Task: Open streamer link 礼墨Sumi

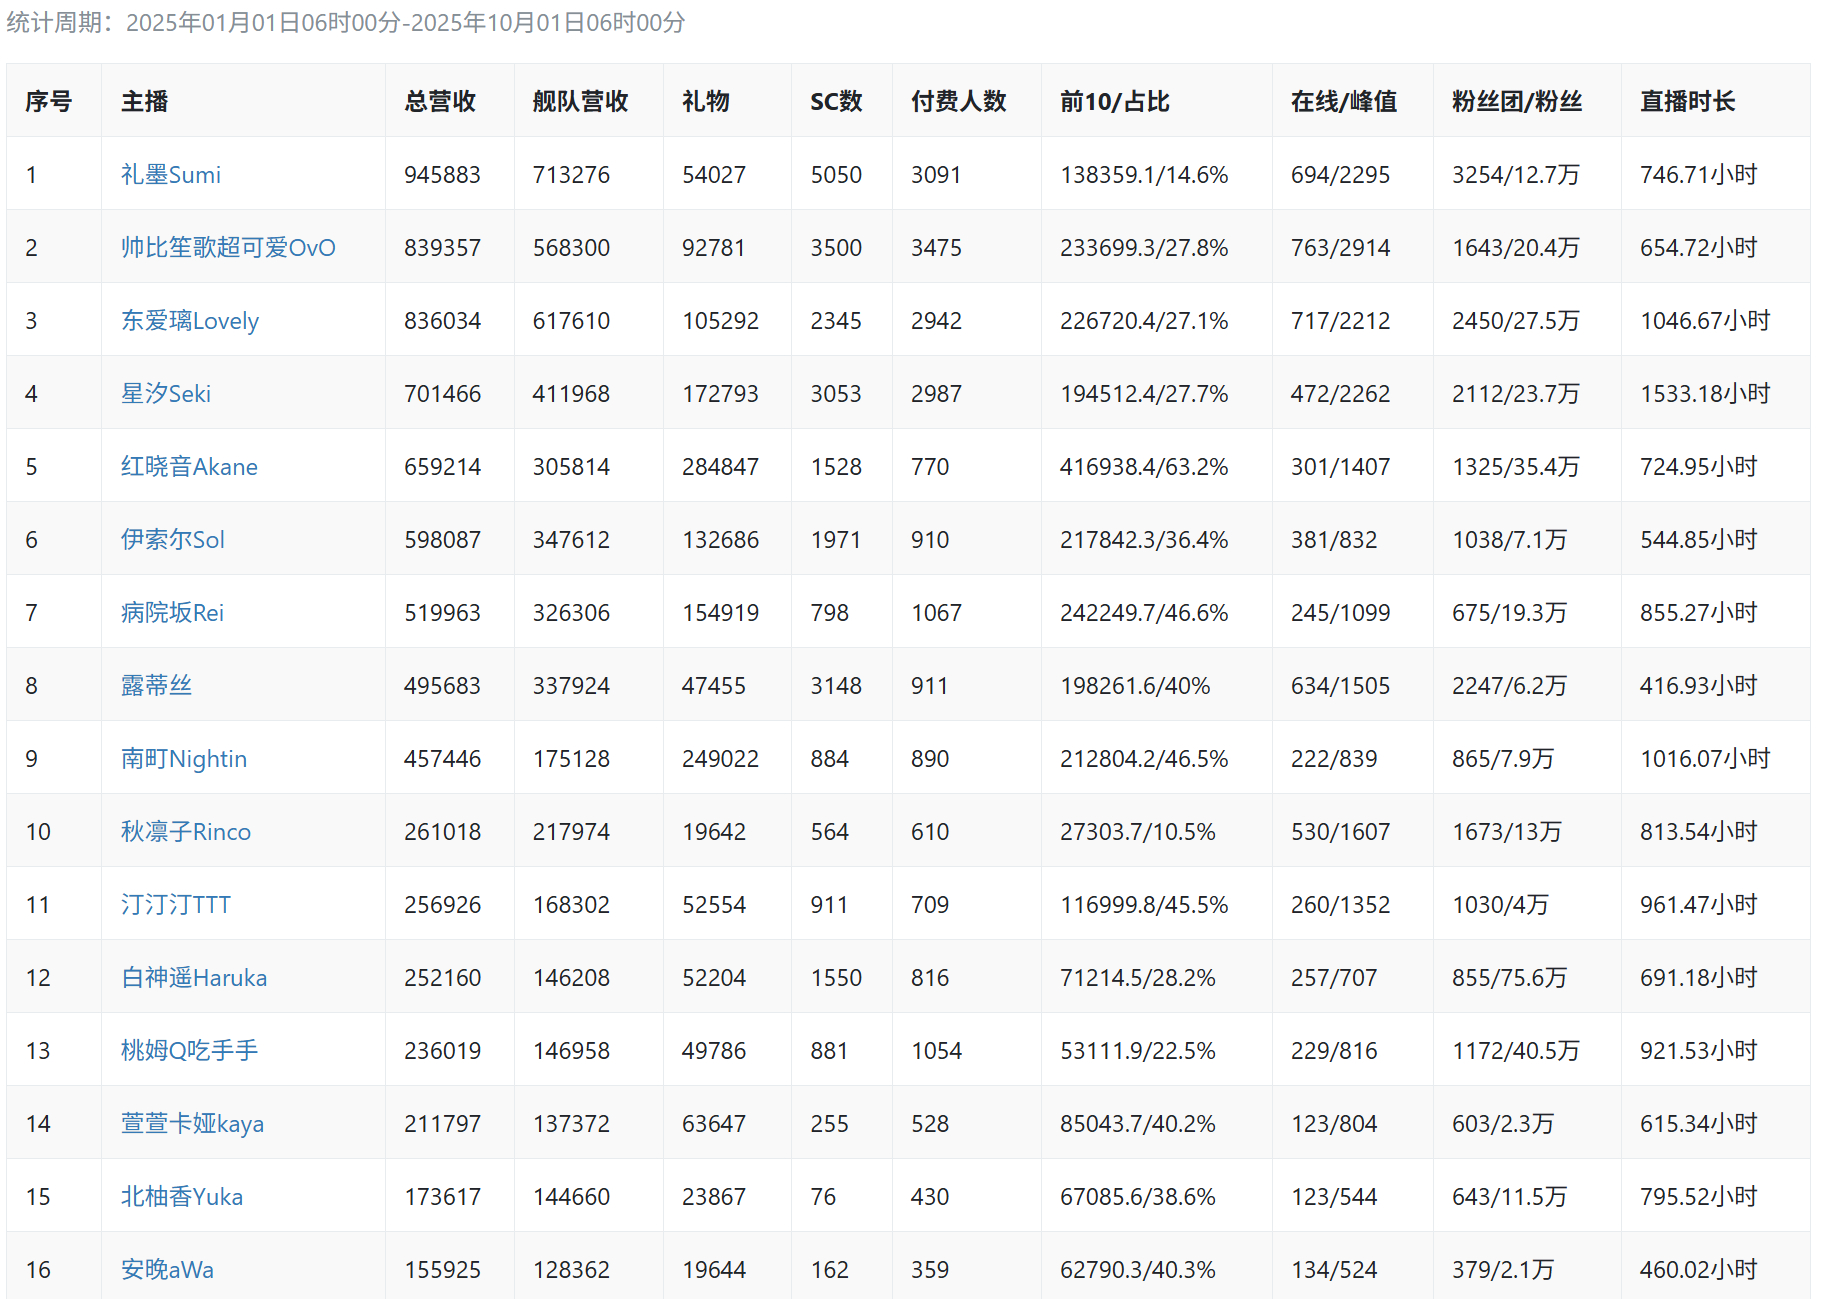Action: 170,175
